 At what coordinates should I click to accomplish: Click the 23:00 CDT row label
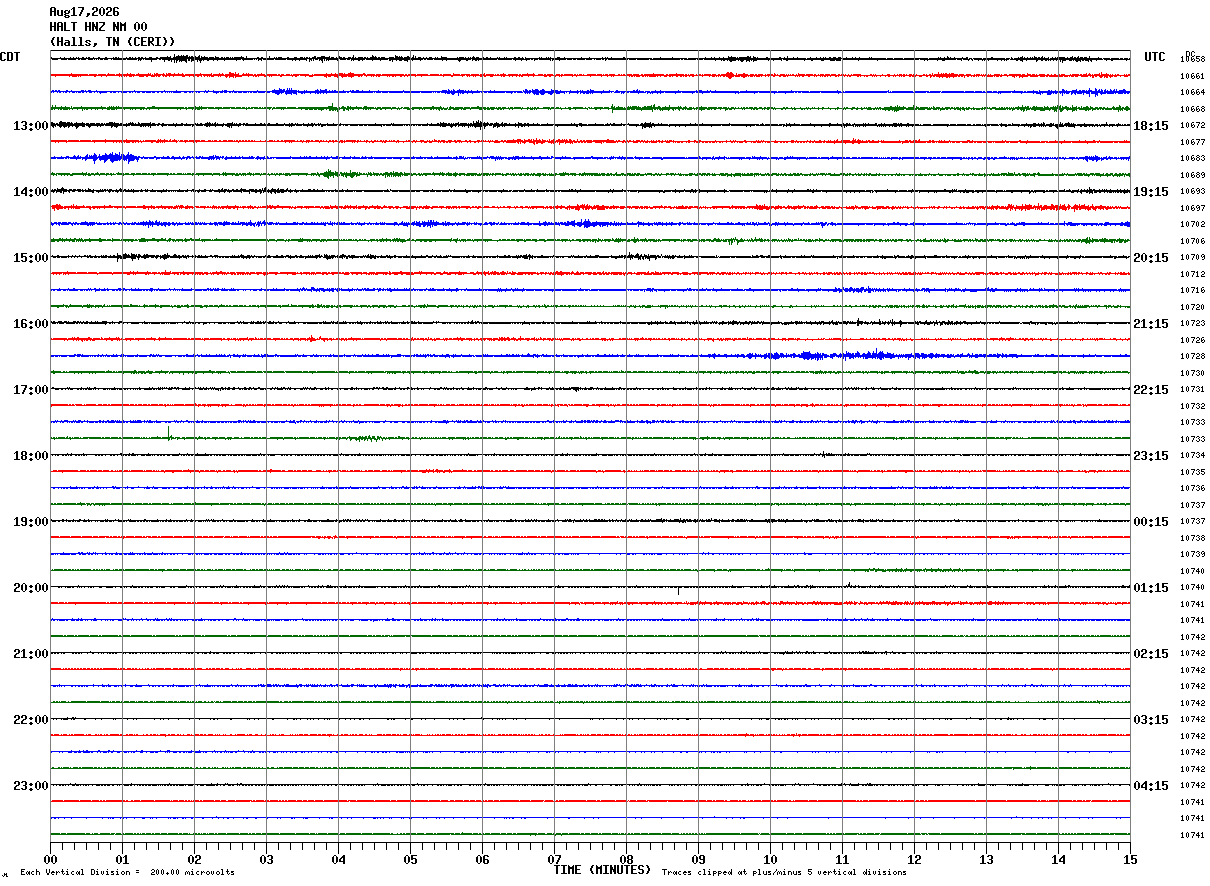coord(30,786)
